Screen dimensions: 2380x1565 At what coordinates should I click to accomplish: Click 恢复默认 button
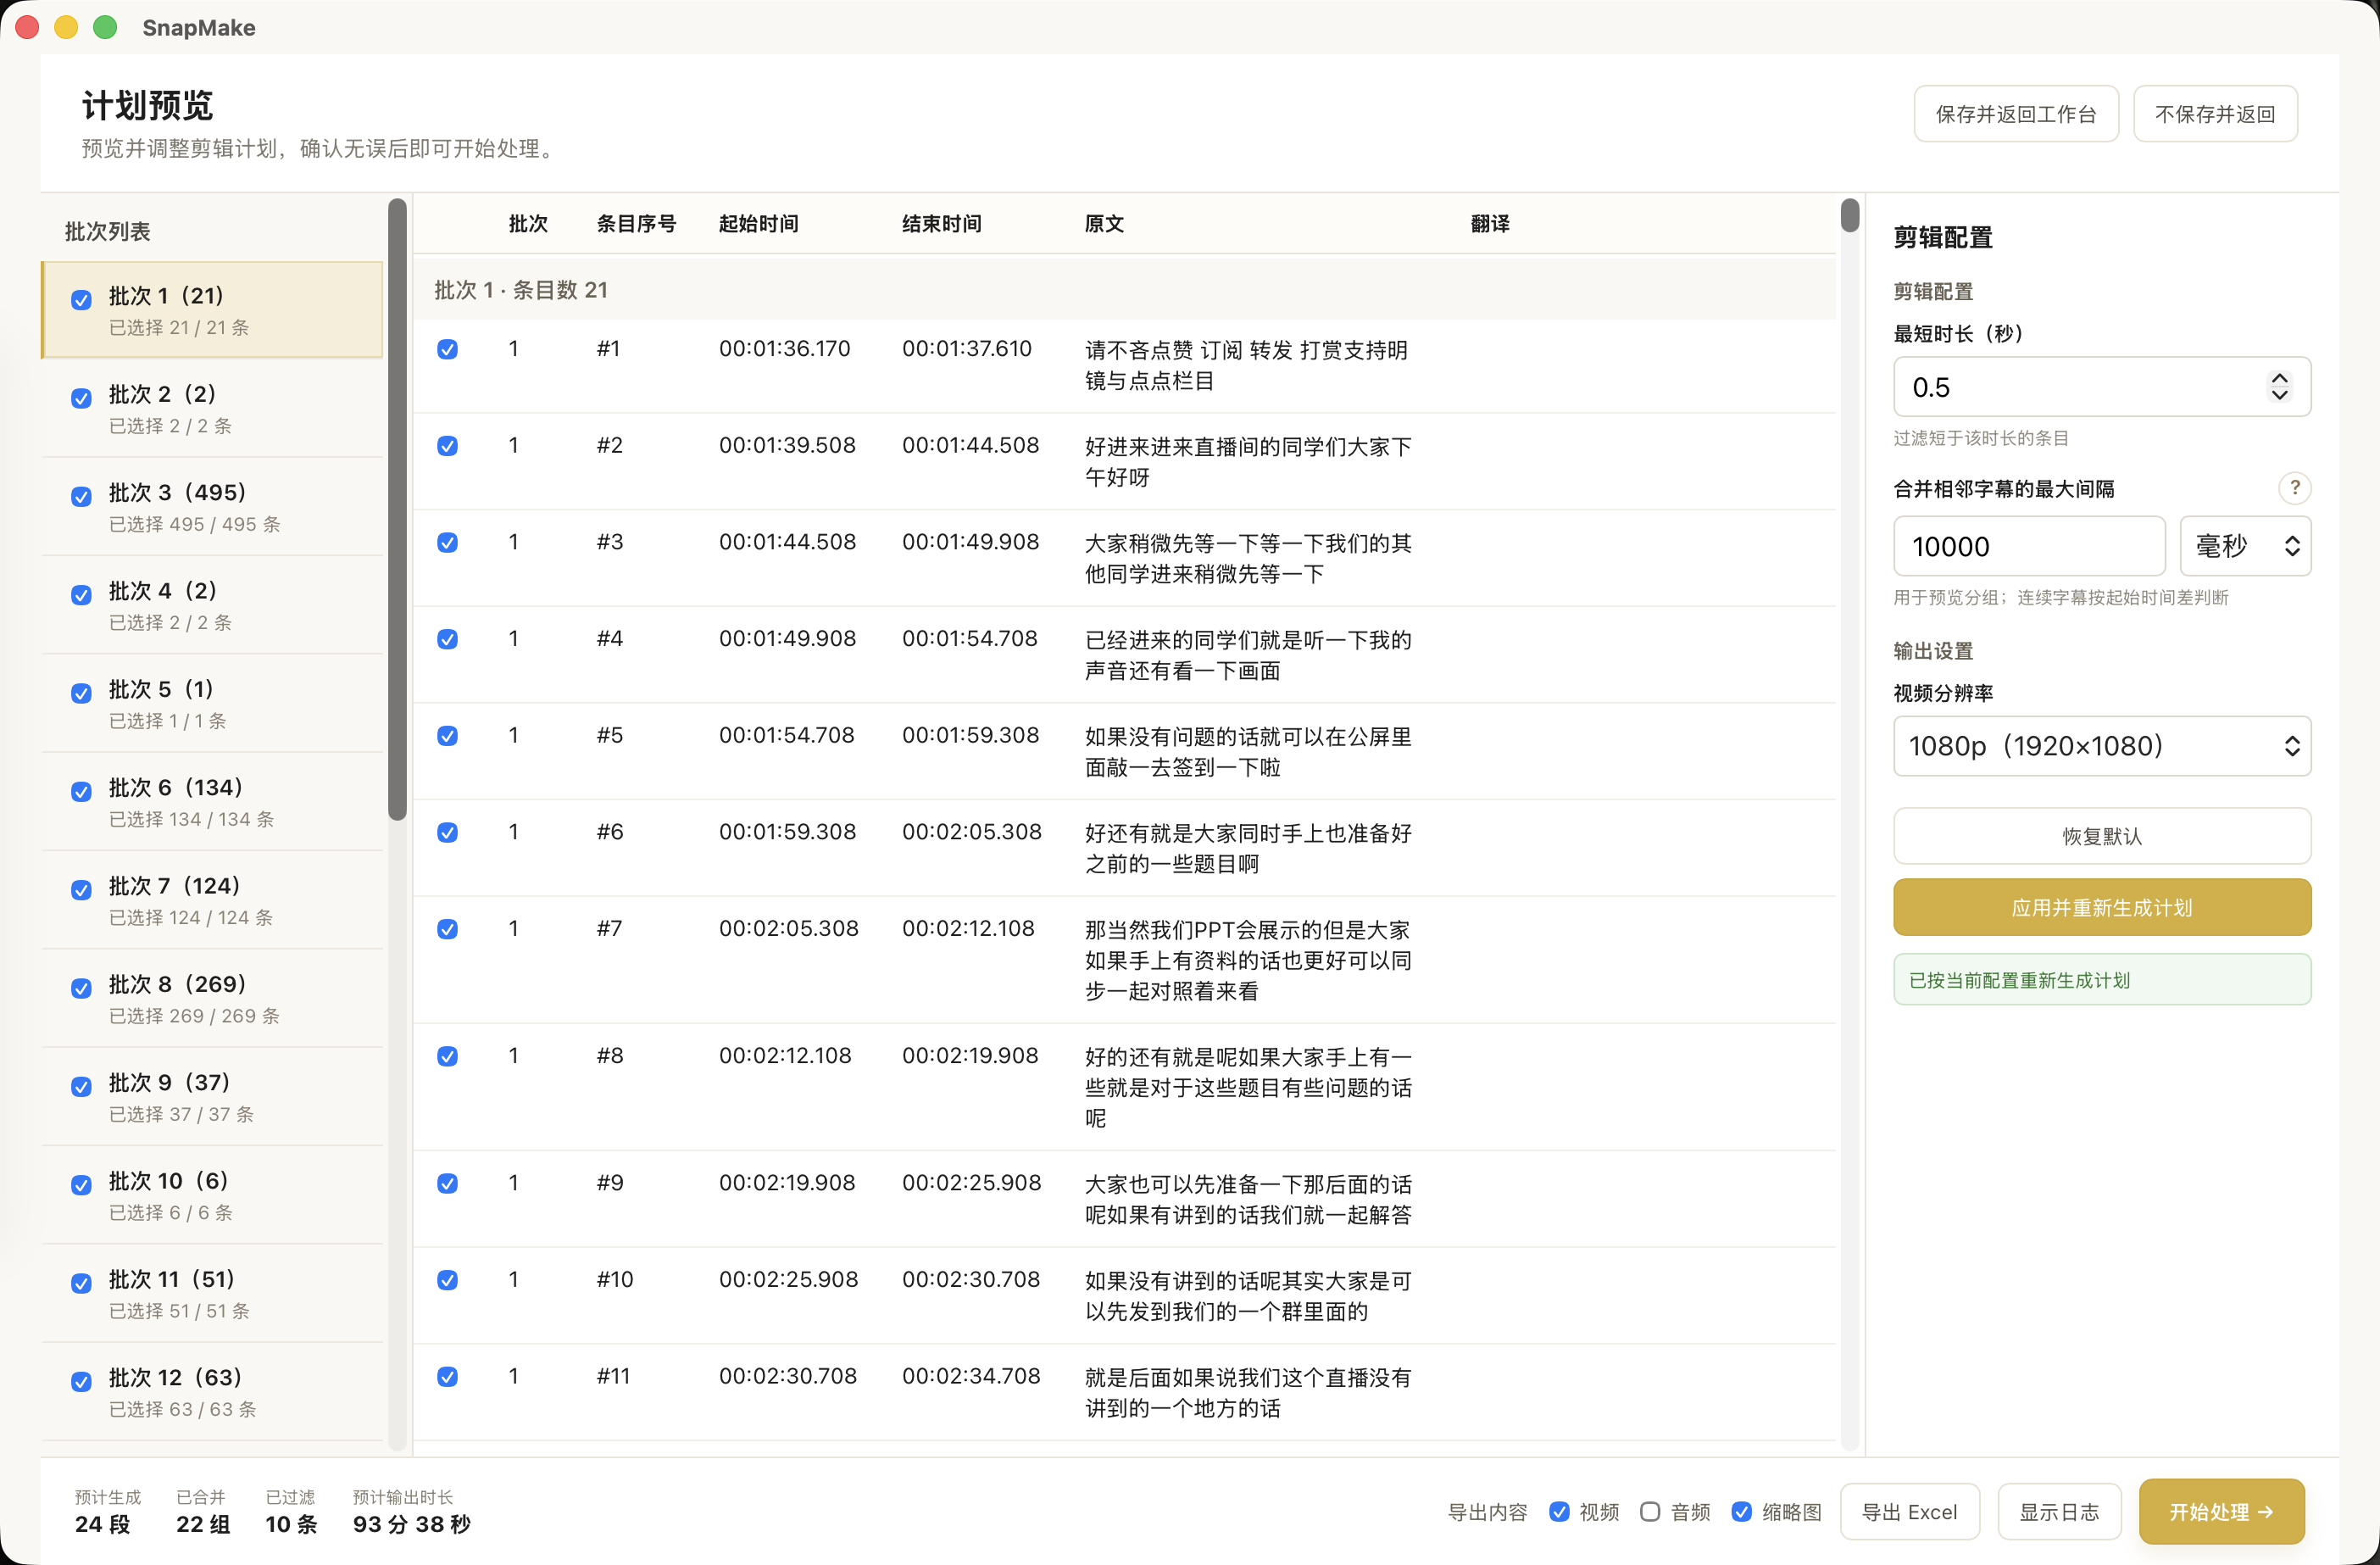(x=2101, y=836)
